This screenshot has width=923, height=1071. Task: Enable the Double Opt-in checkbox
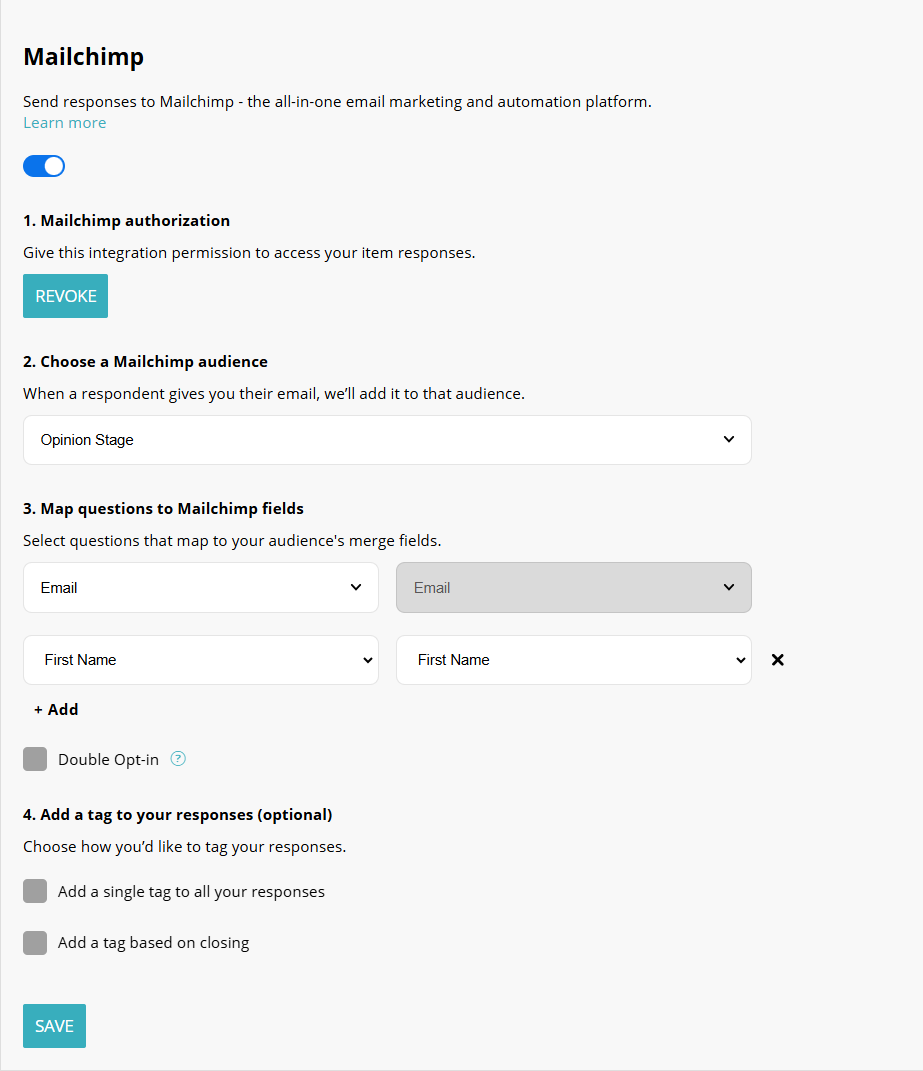point(35,759)
